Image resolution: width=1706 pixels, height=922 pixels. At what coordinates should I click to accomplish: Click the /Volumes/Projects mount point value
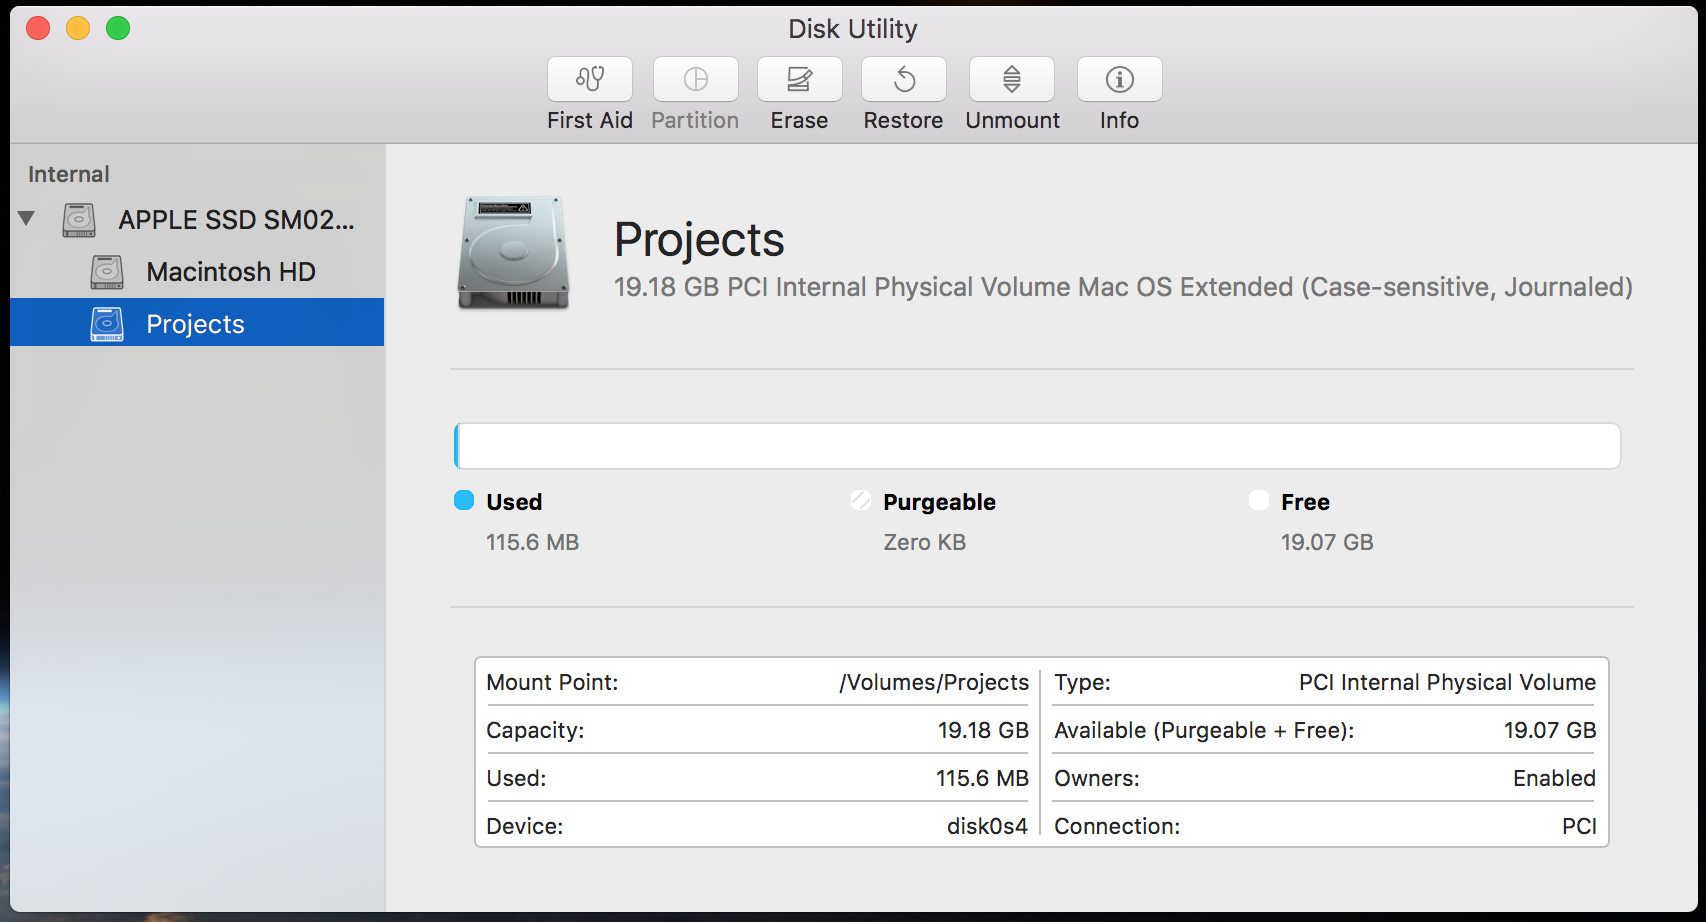[x=934, y=682]
